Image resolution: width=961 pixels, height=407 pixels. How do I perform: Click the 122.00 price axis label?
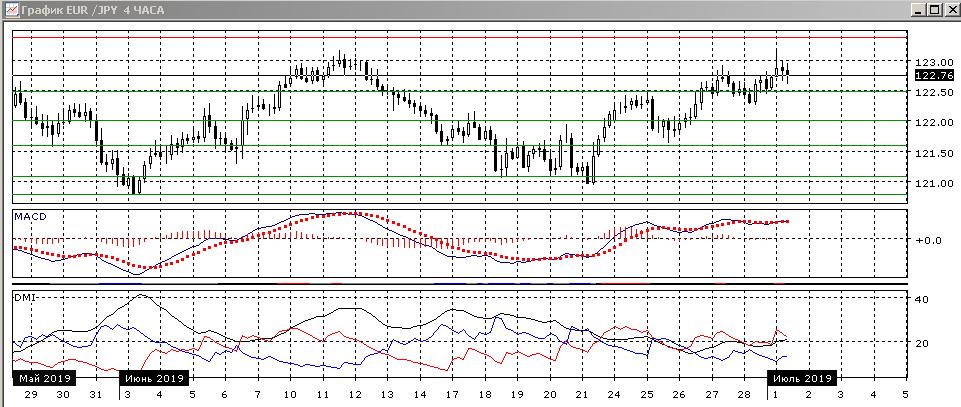point(931,123)
